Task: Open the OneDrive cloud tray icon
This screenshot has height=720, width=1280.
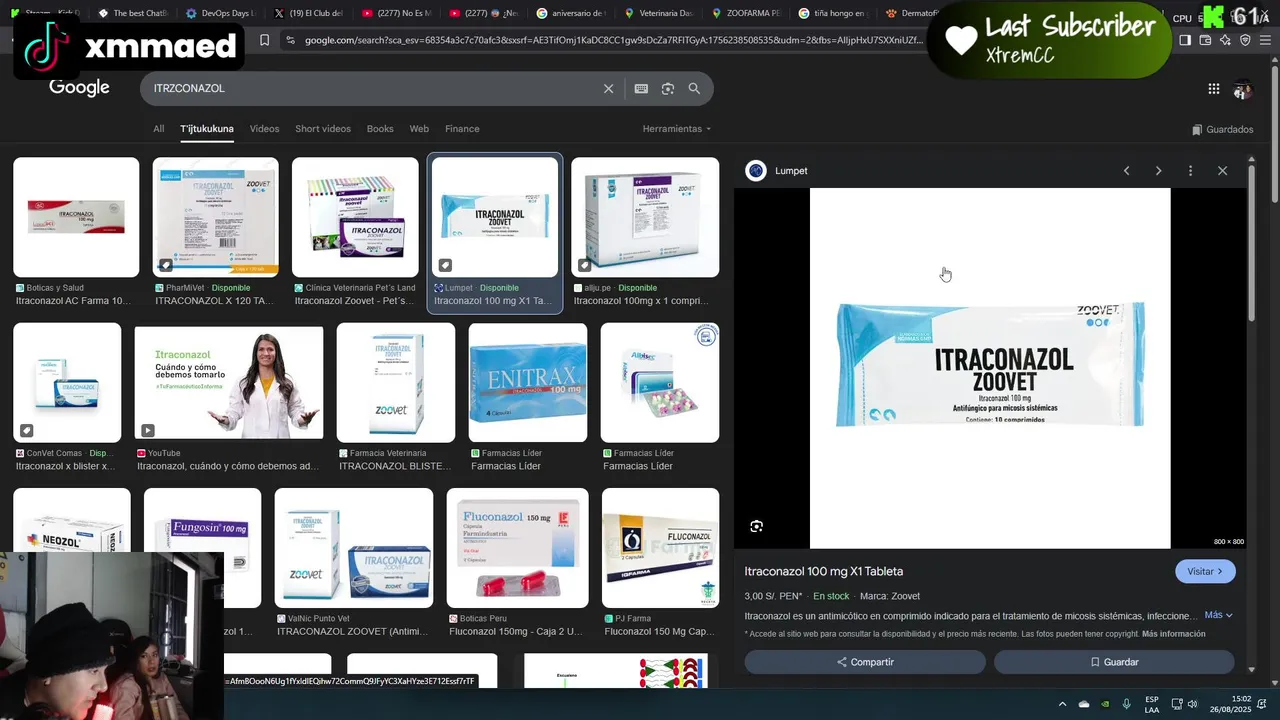Action: tap(1084, 704)
